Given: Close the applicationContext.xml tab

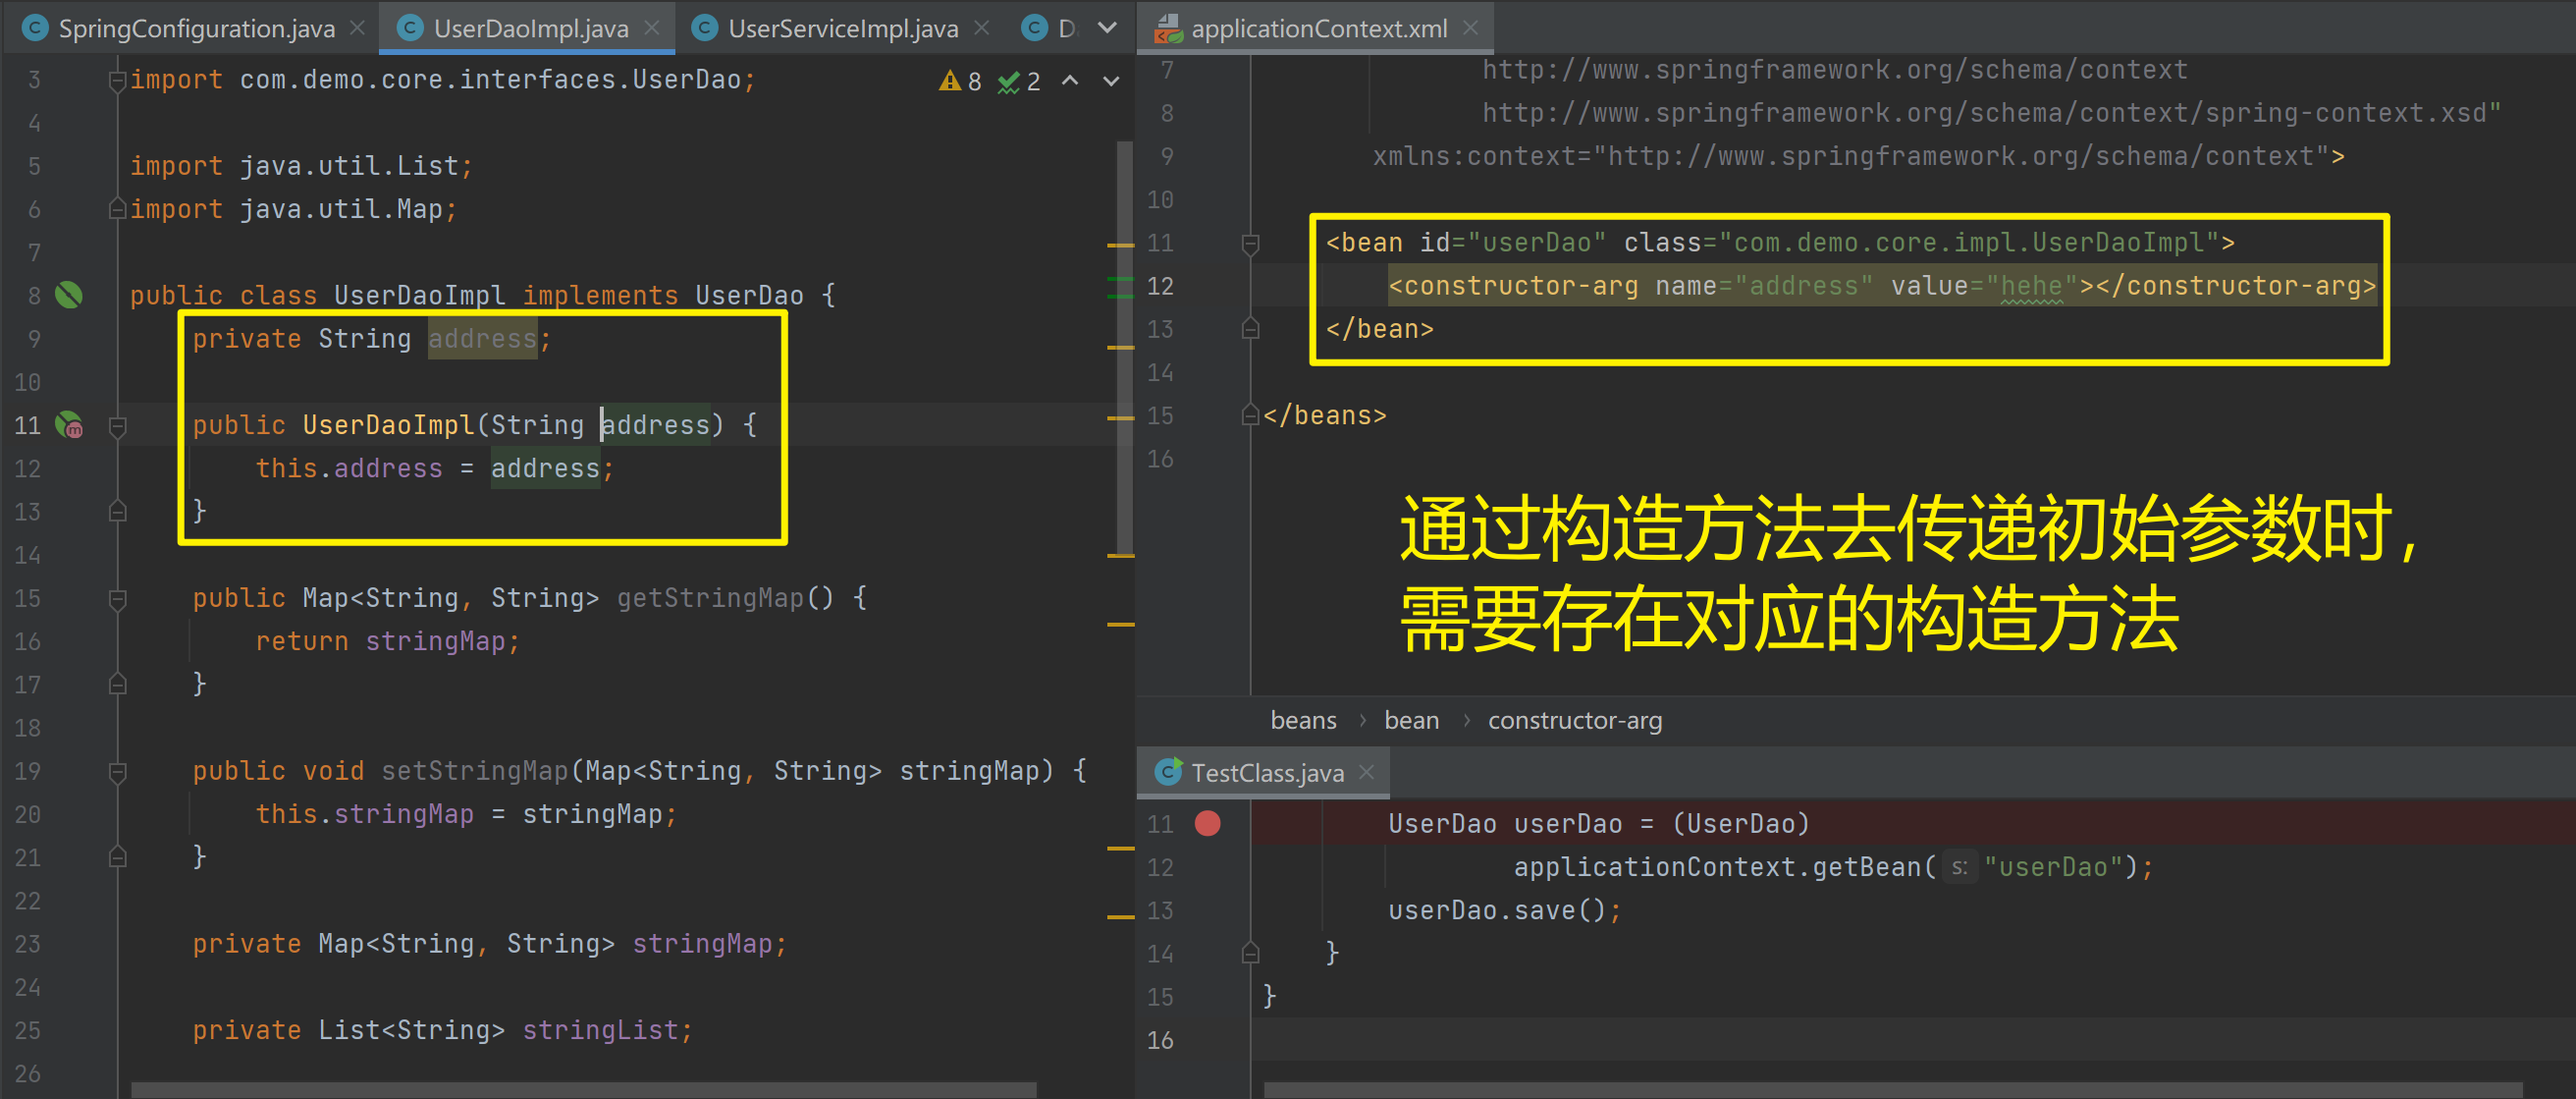Looking at the screenshot, I should 1470,28.
